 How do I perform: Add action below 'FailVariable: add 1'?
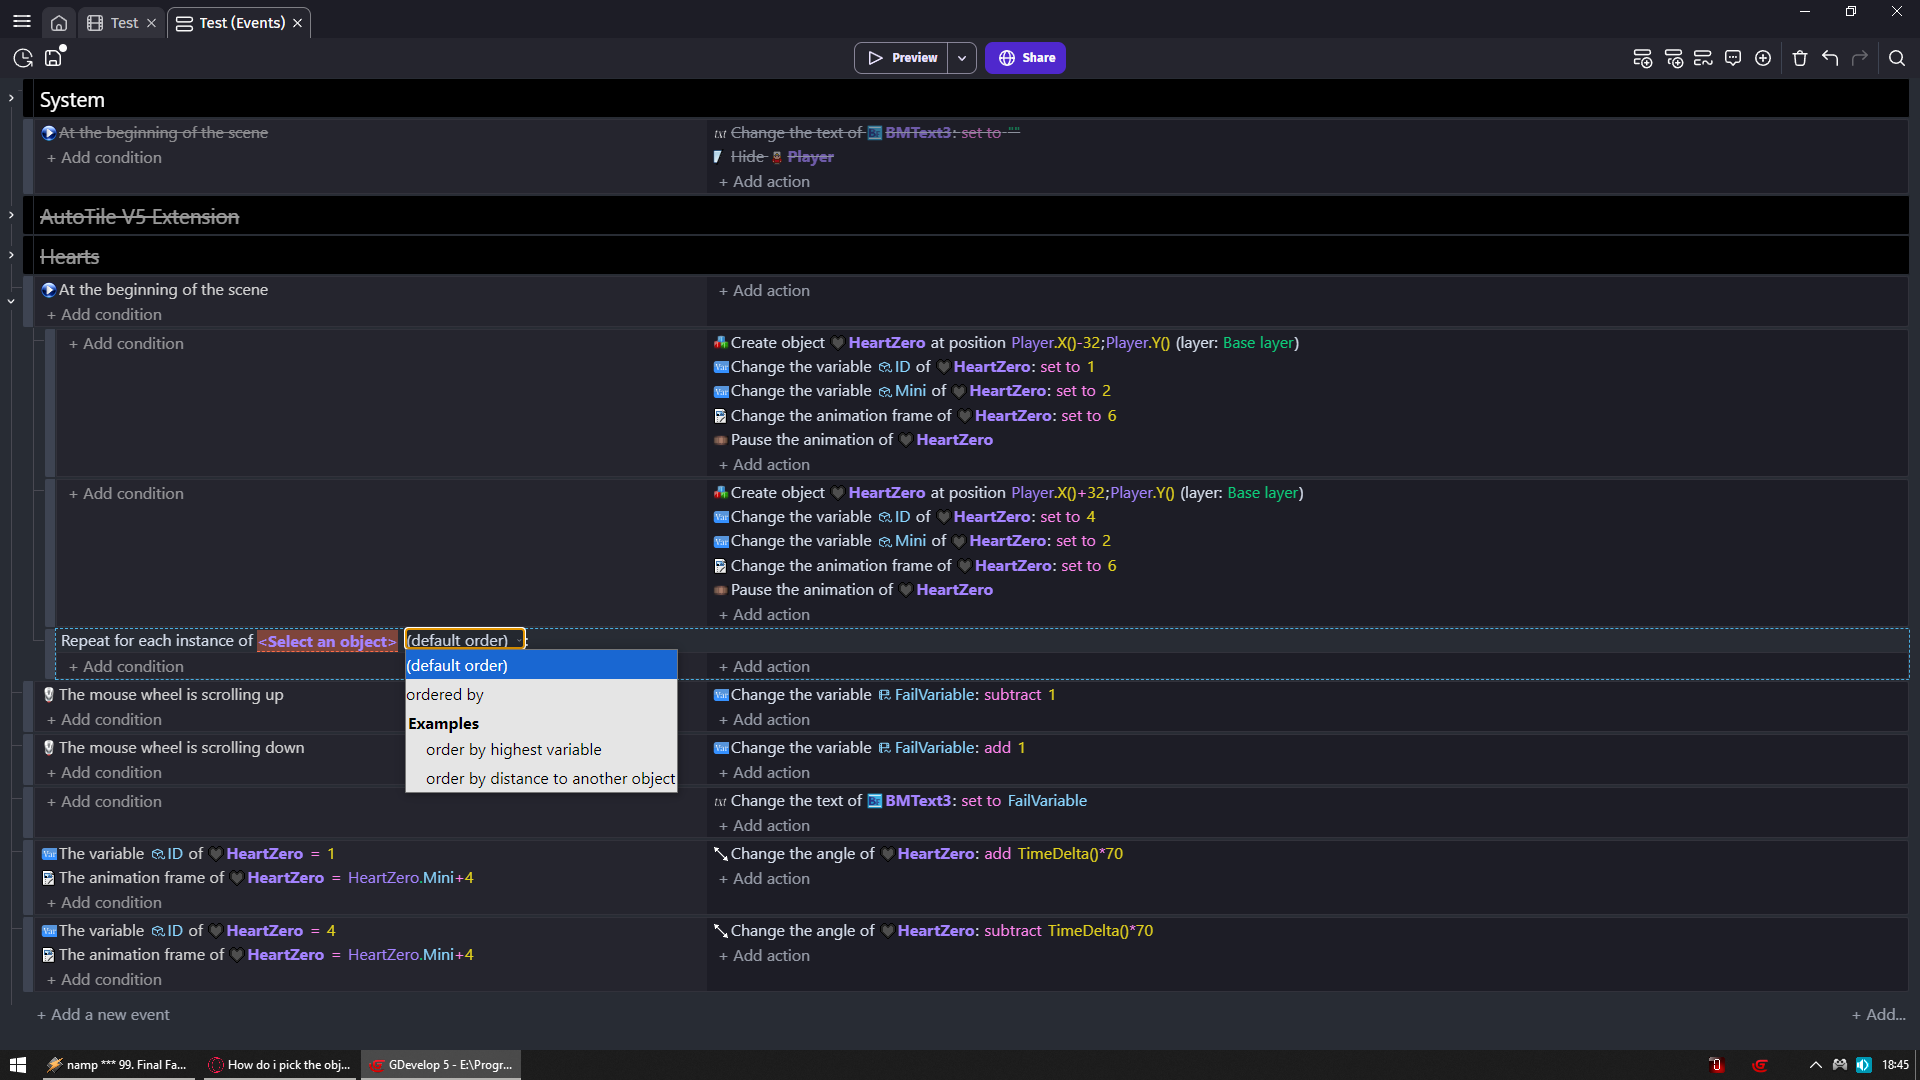tap(764, 772)
